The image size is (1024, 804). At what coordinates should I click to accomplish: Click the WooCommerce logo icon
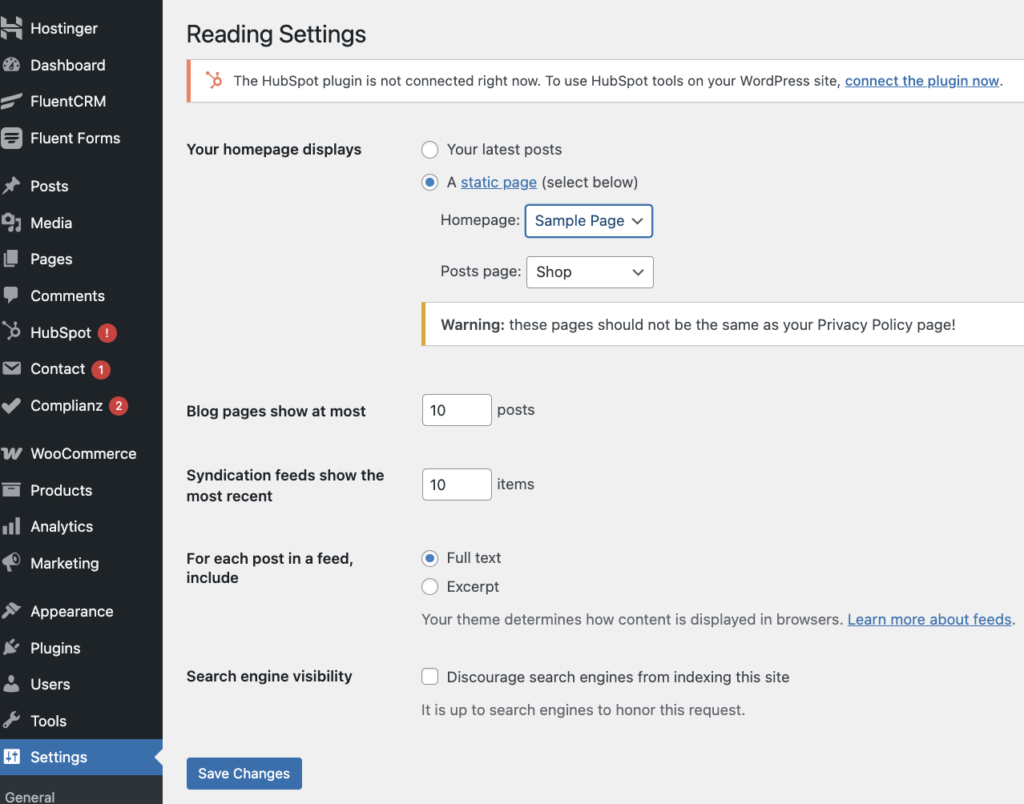tap(11, 453)
